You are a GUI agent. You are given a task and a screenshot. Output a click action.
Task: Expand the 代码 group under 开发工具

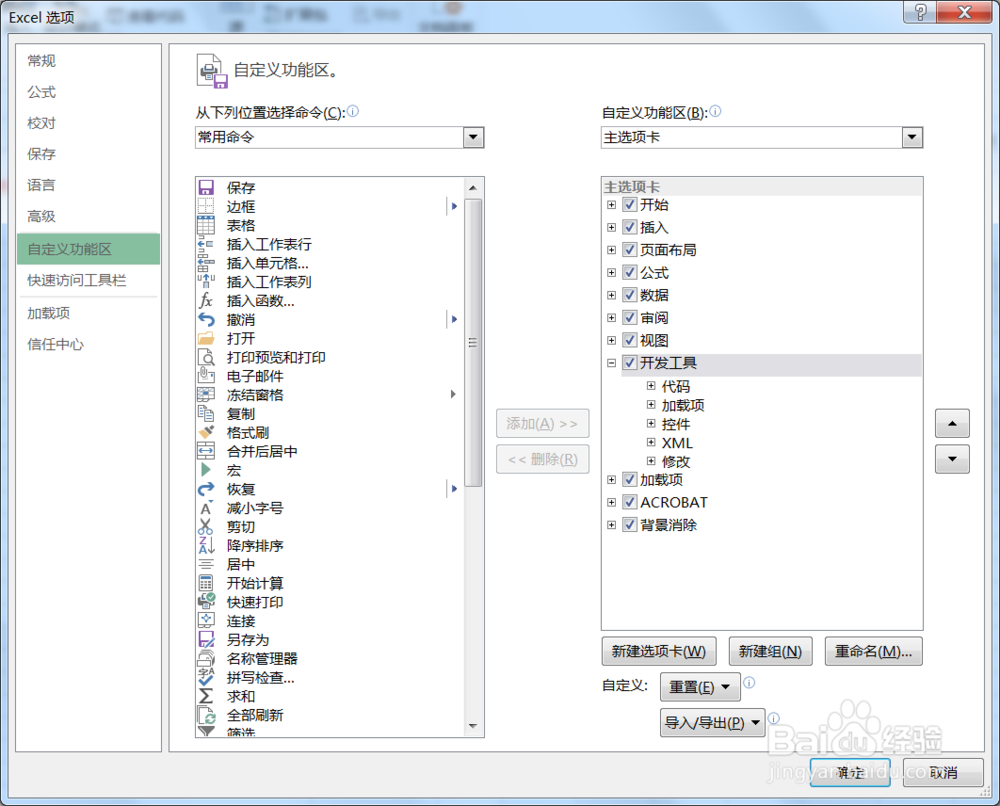point(651,386)
